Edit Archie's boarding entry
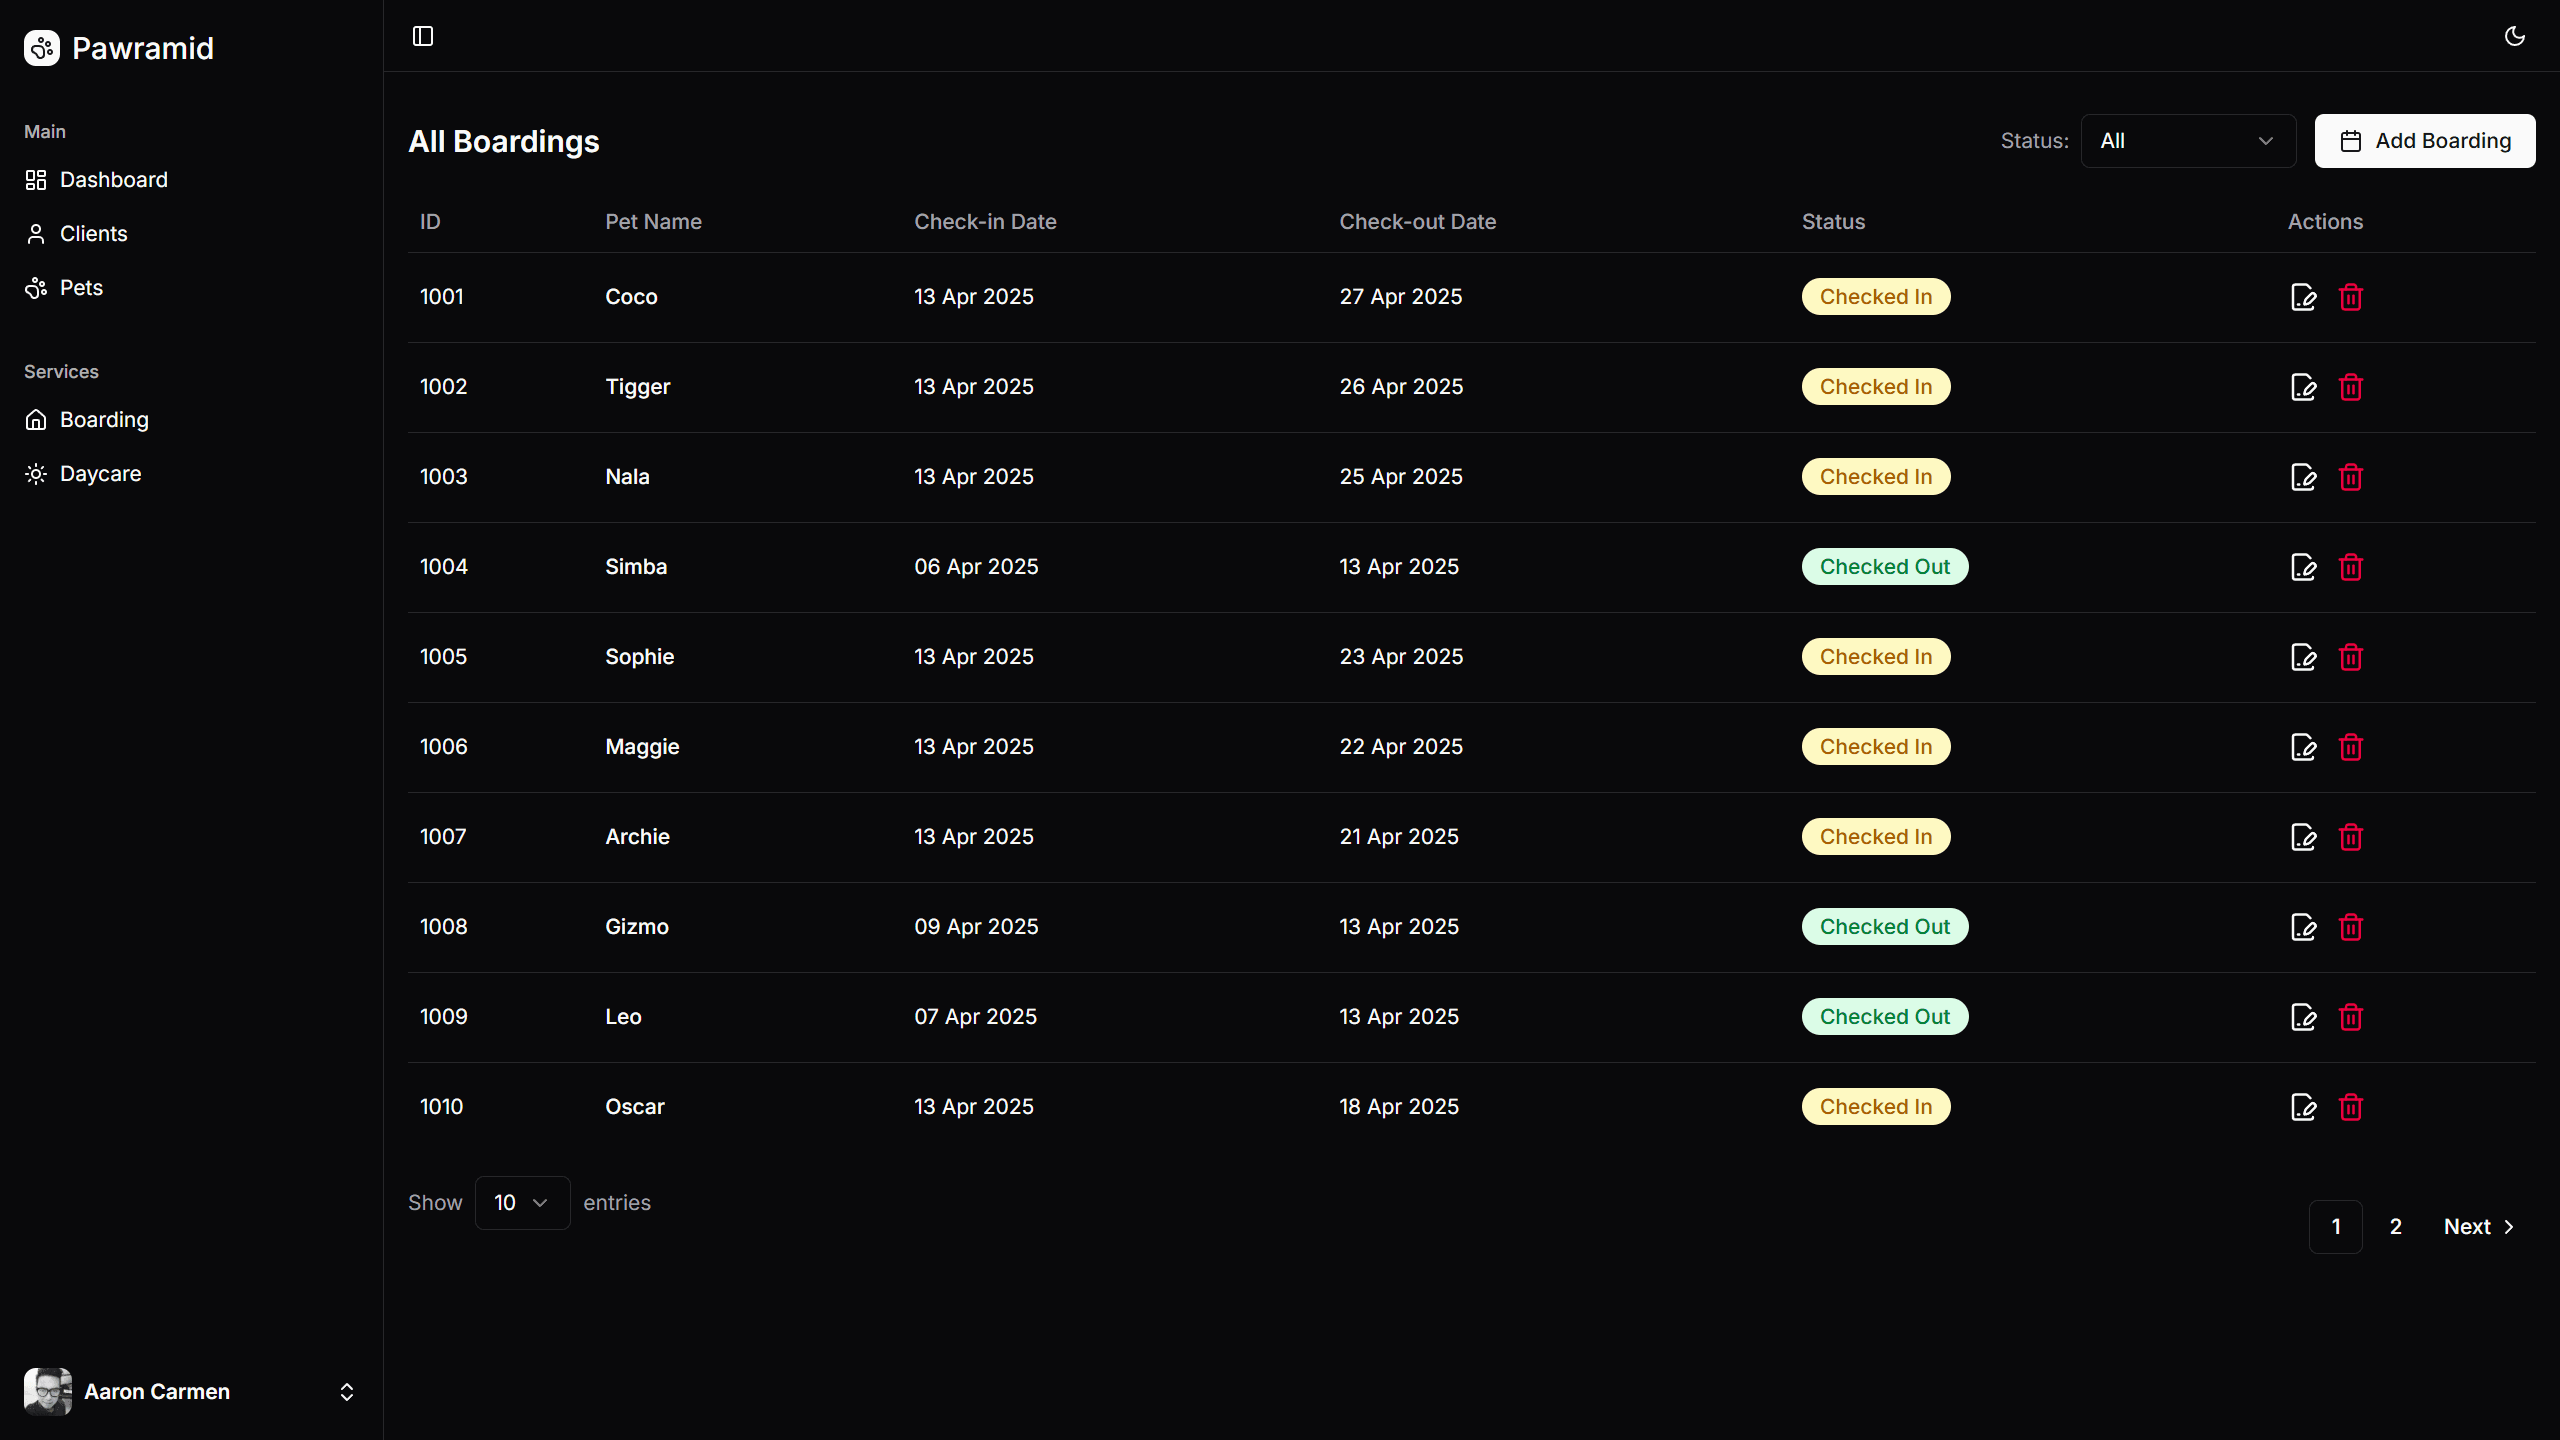This screenshot has width=2560, height=1440. pos(2303,837)
